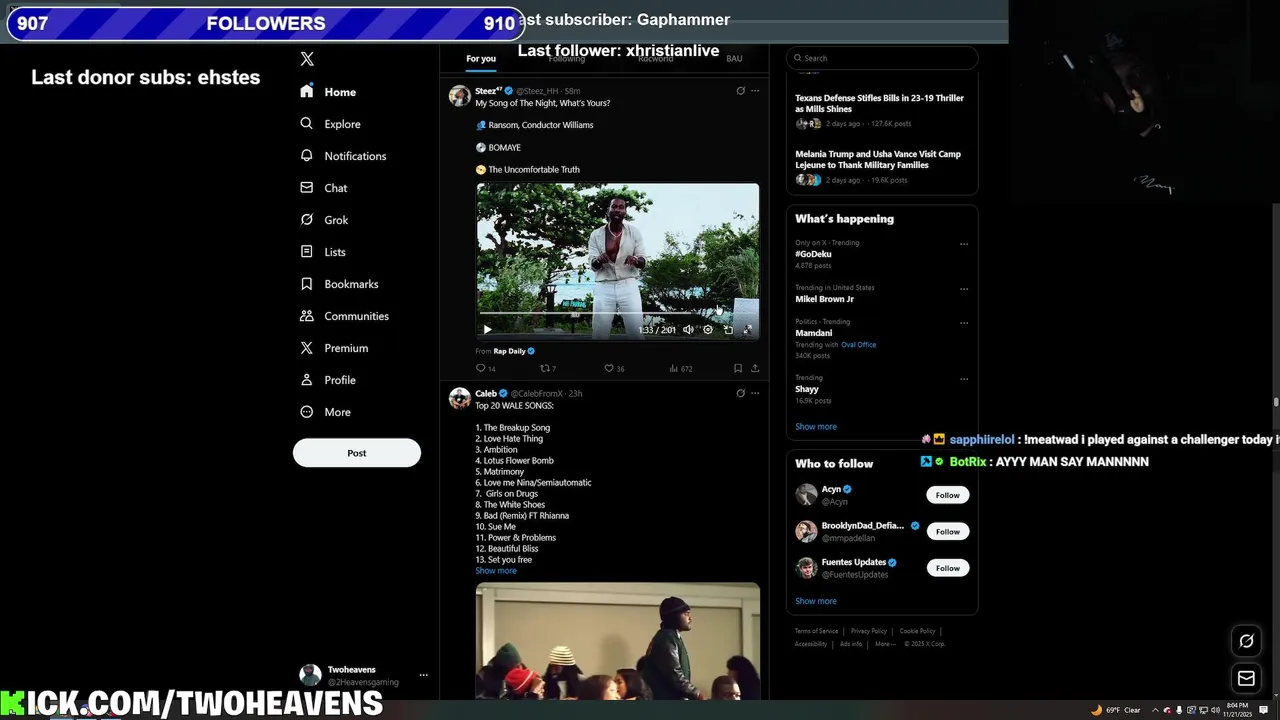1280x720 pixels.
Task: Open more options for Mikel Brown Jr
Action: [964, 289]
